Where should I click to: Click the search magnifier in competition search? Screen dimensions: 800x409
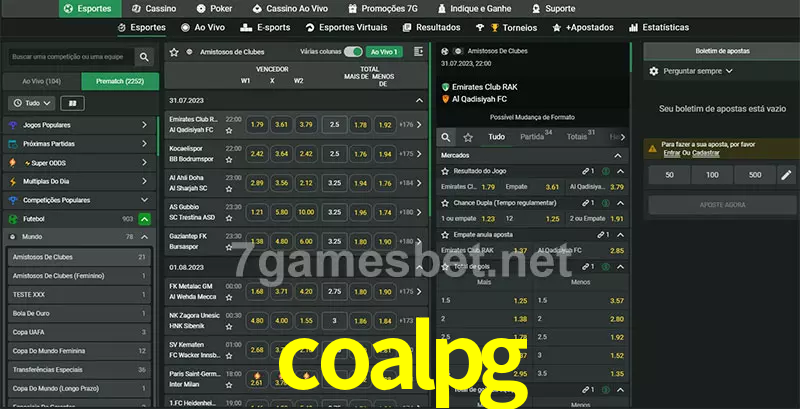(x=144, y=57)
